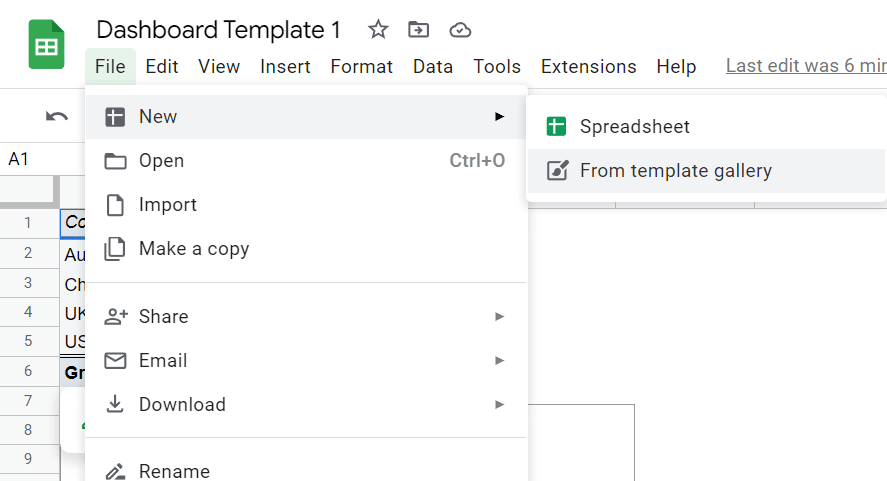Image resolution: width=887 pixels, height=481 pixels.
Task: Click the Open folder icon
Action: tap(115, 161)
